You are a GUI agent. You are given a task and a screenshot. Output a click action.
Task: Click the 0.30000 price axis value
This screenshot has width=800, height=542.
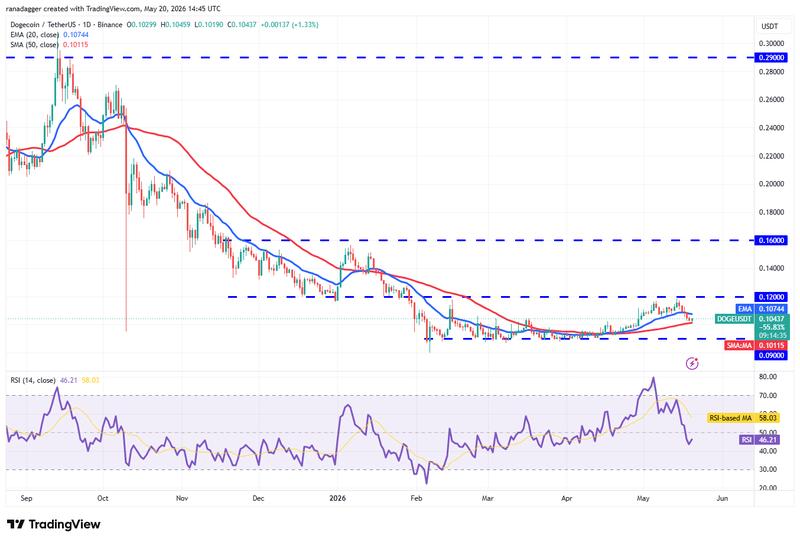[771, 44]
